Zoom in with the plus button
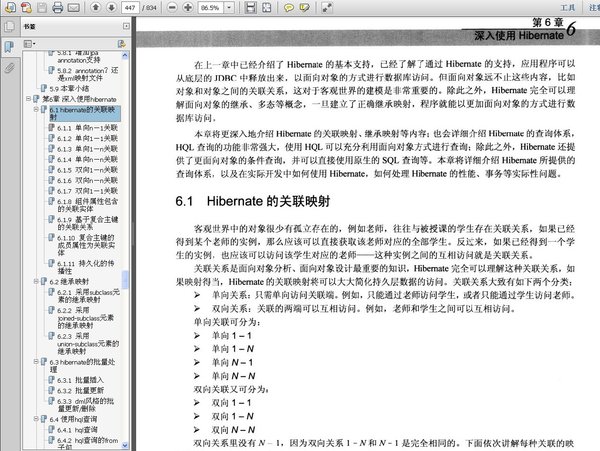The image size is (600, 451). pyautogui.click(x=188, y=7)
